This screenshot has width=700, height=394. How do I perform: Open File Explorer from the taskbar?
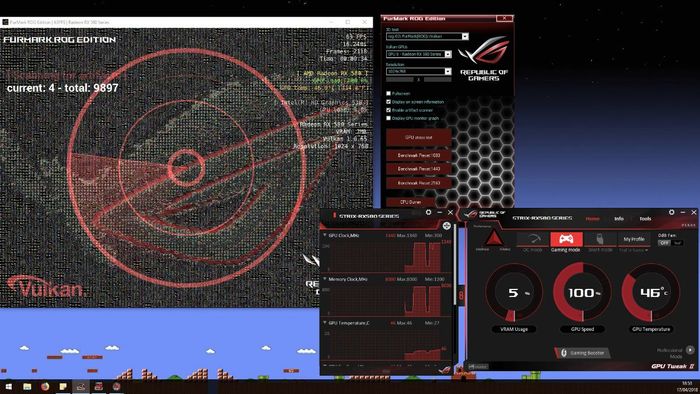(27, 386)
